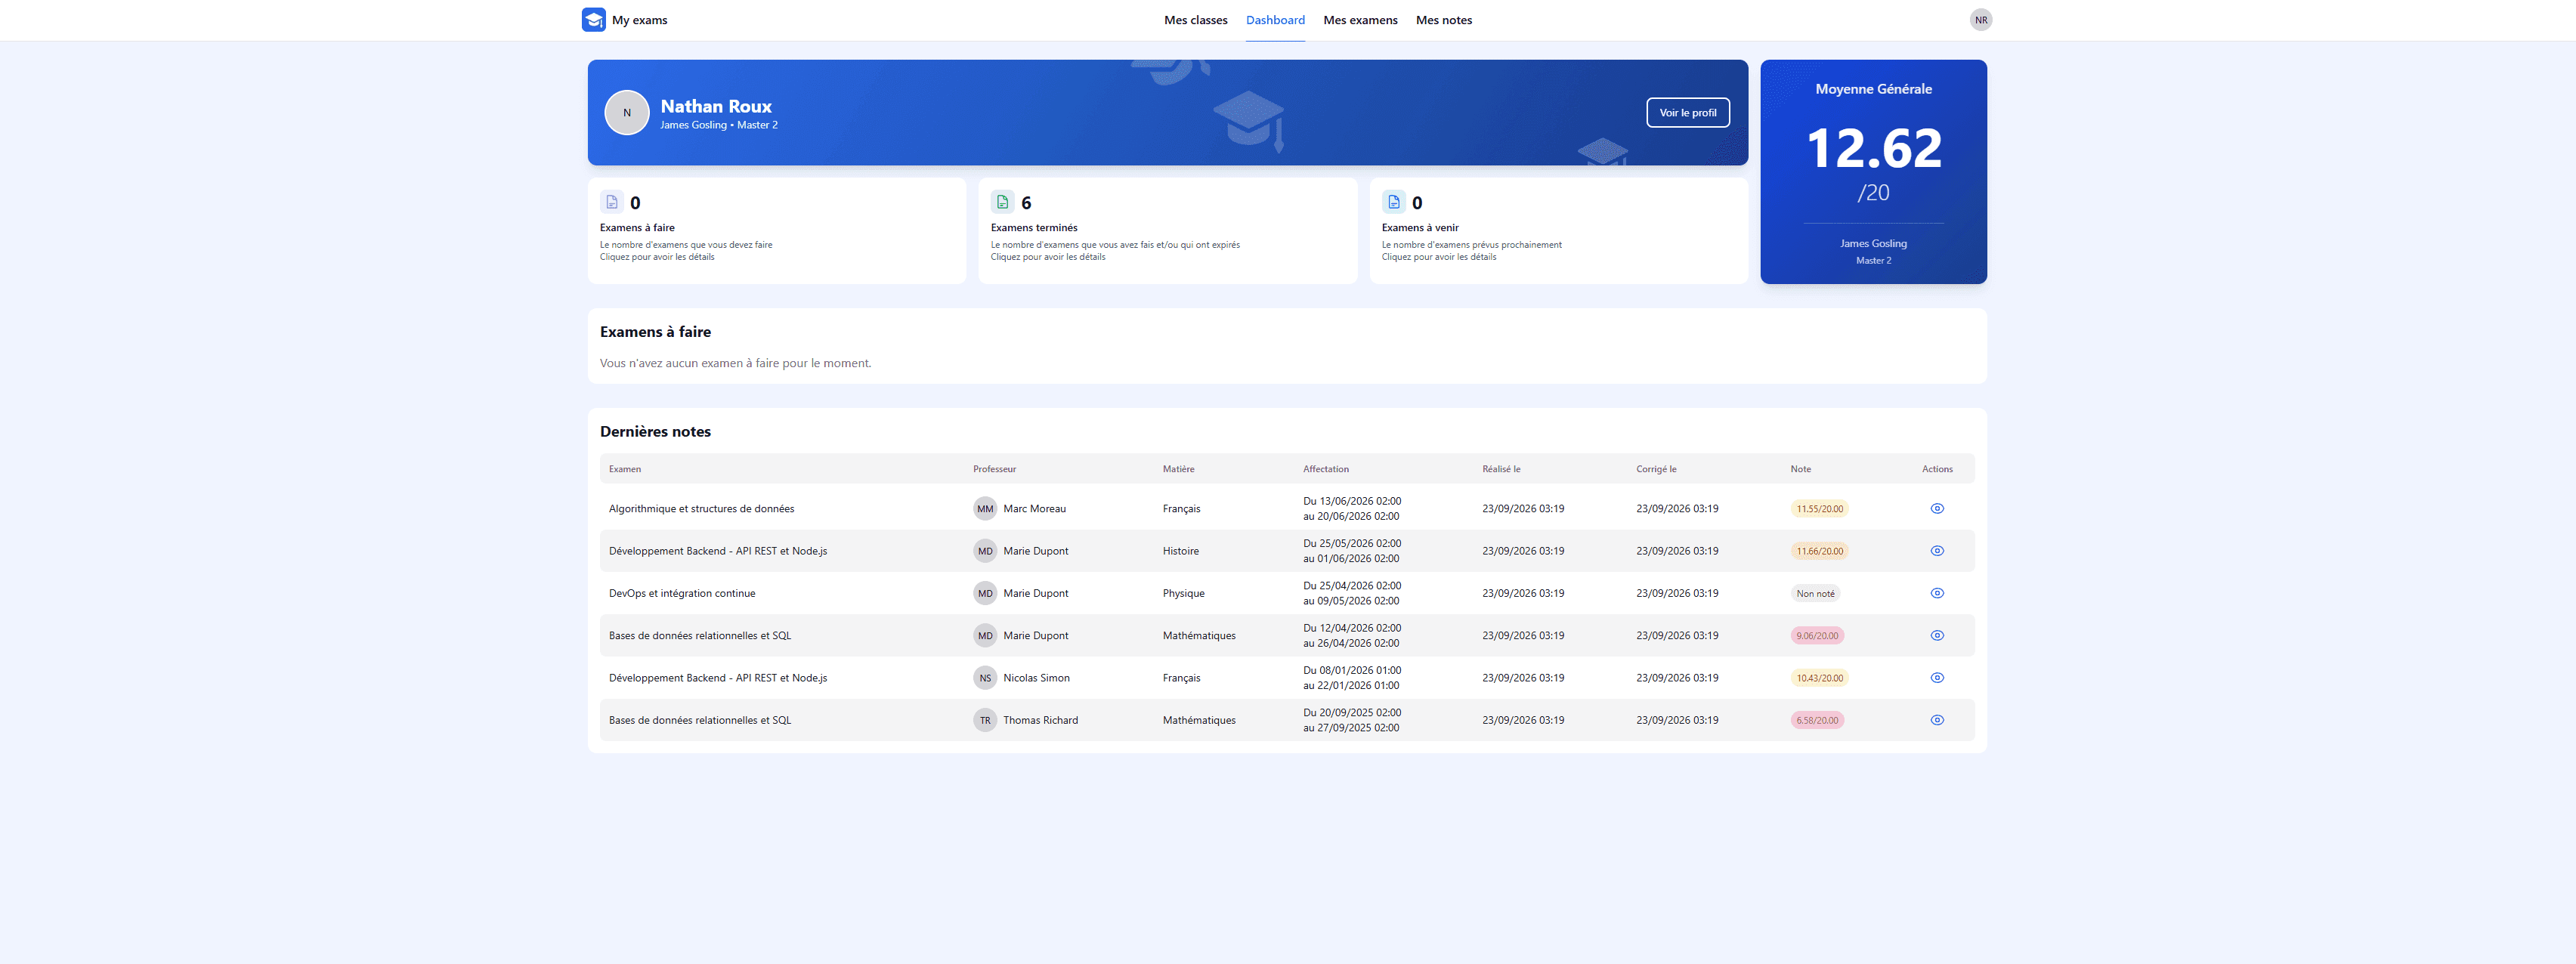Click the Note column header
The width and height of the screenshot is (2576, 964).
[x=1800, y=469]
